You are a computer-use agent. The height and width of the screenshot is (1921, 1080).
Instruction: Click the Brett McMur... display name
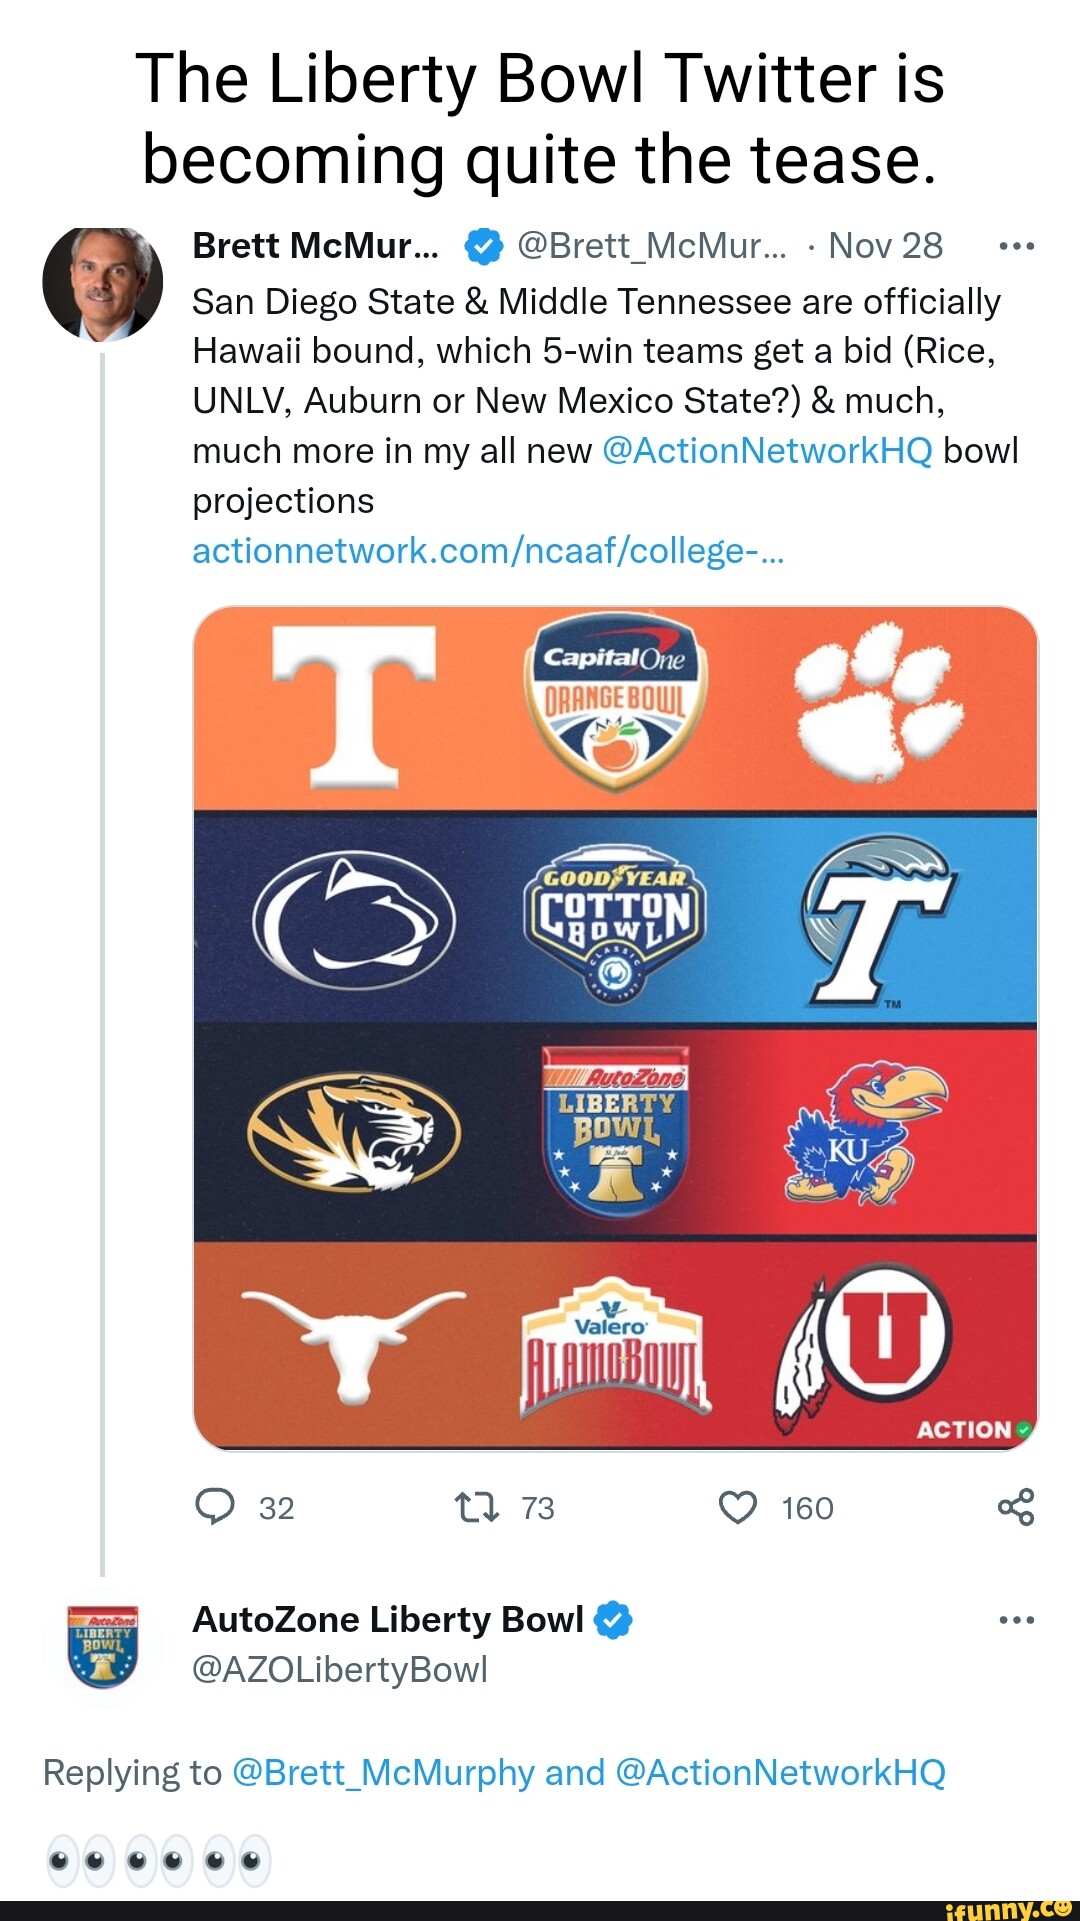point(315,246)
